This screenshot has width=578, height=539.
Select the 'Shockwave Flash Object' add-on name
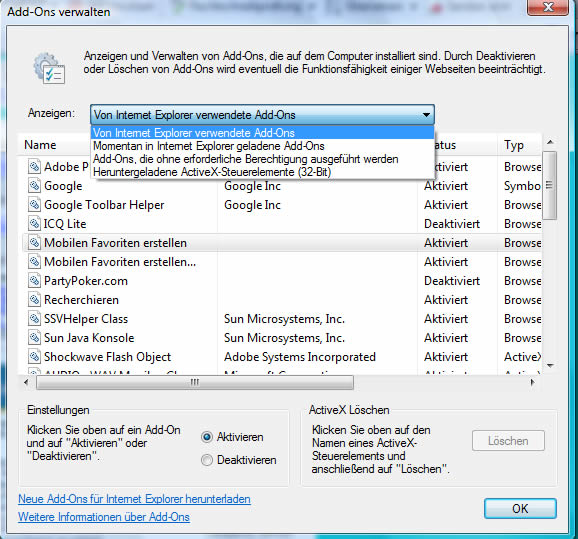pos(108,357)
